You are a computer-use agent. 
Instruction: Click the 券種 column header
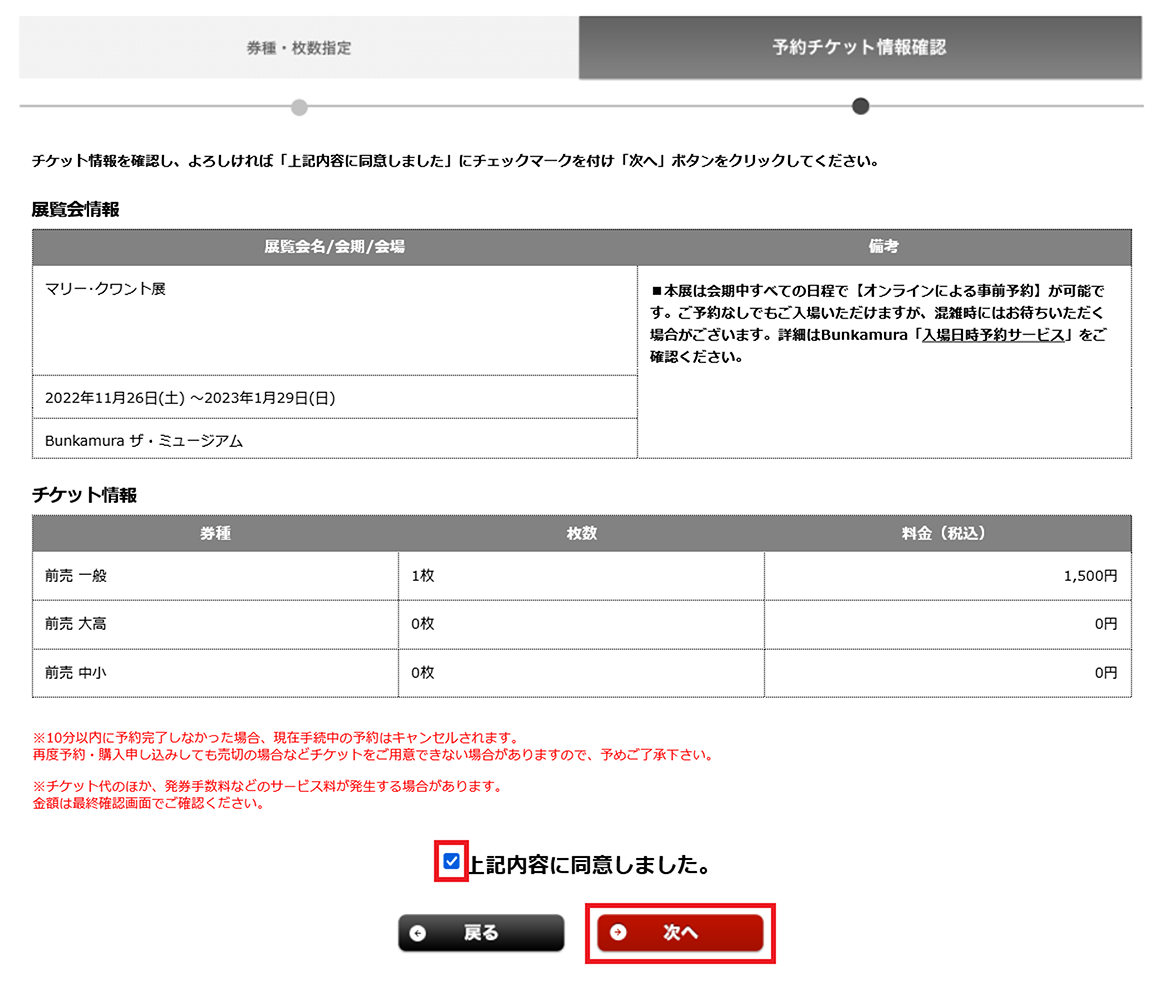point(215,533)
